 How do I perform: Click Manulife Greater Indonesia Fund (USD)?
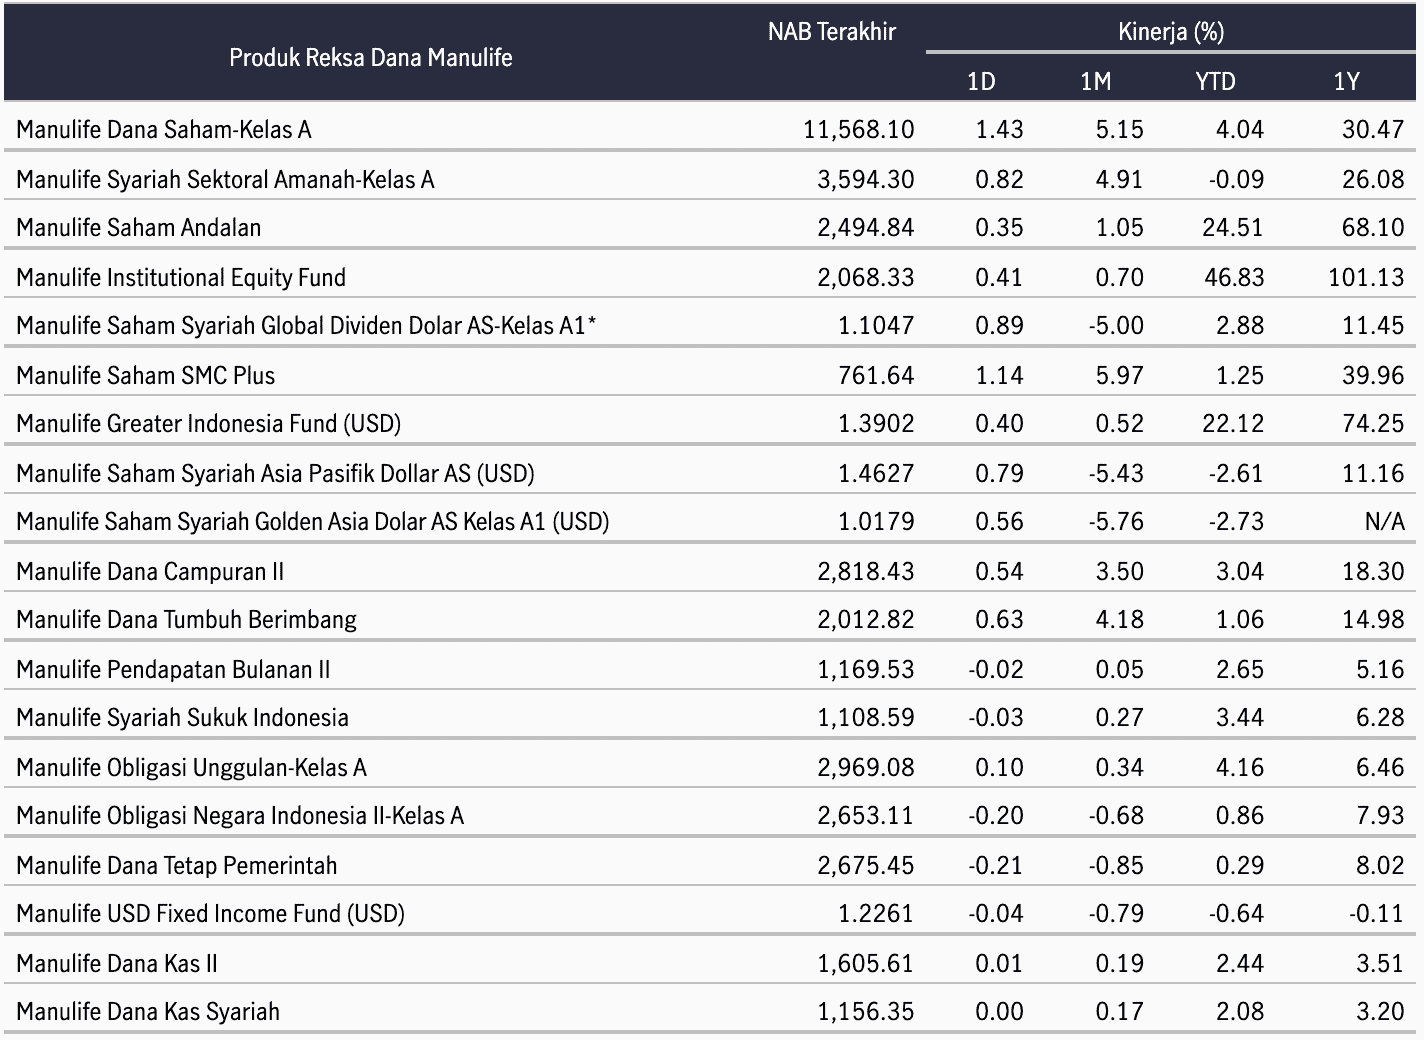point(208,423)
